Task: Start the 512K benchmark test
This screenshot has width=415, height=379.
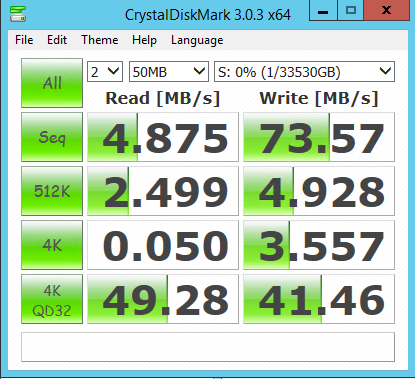Action: pyautogui.click(x=52, y=191)
